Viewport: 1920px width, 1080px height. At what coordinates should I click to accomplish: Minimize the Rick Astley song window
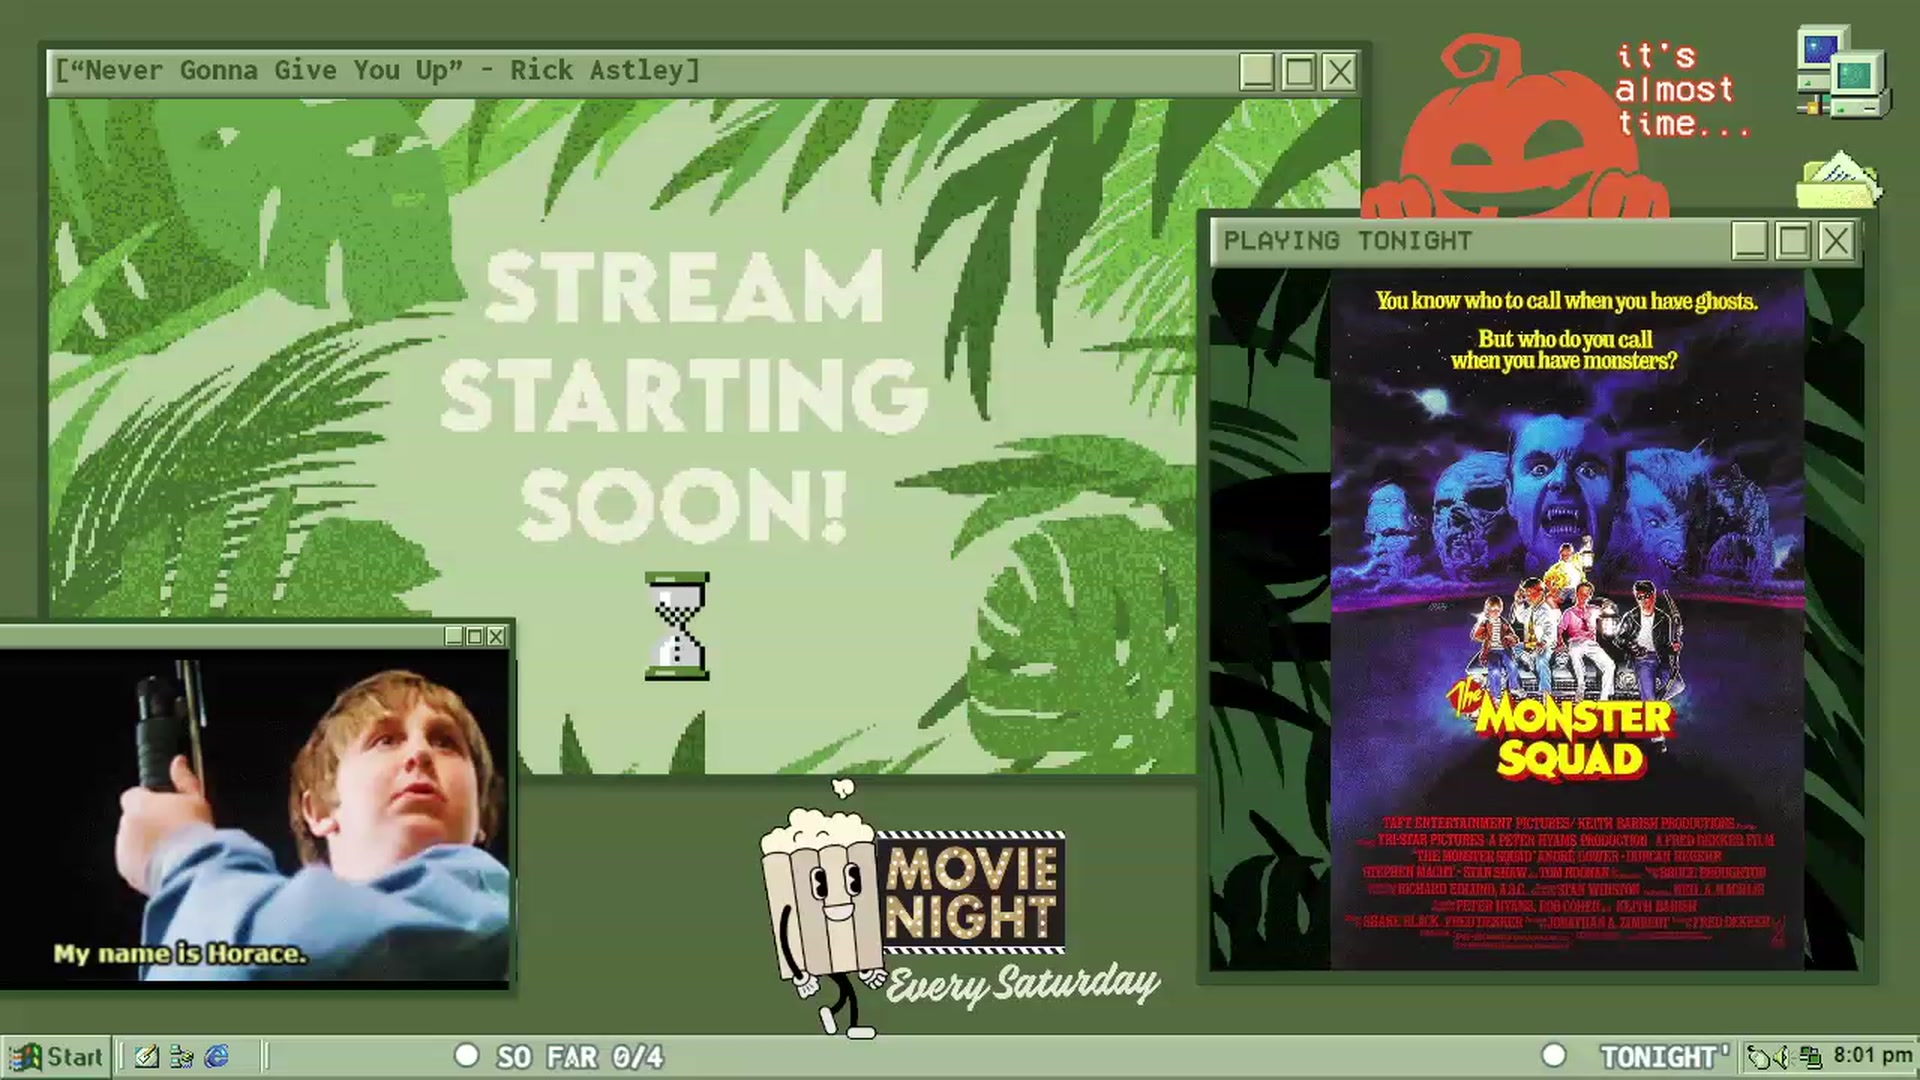point(1257,72)
